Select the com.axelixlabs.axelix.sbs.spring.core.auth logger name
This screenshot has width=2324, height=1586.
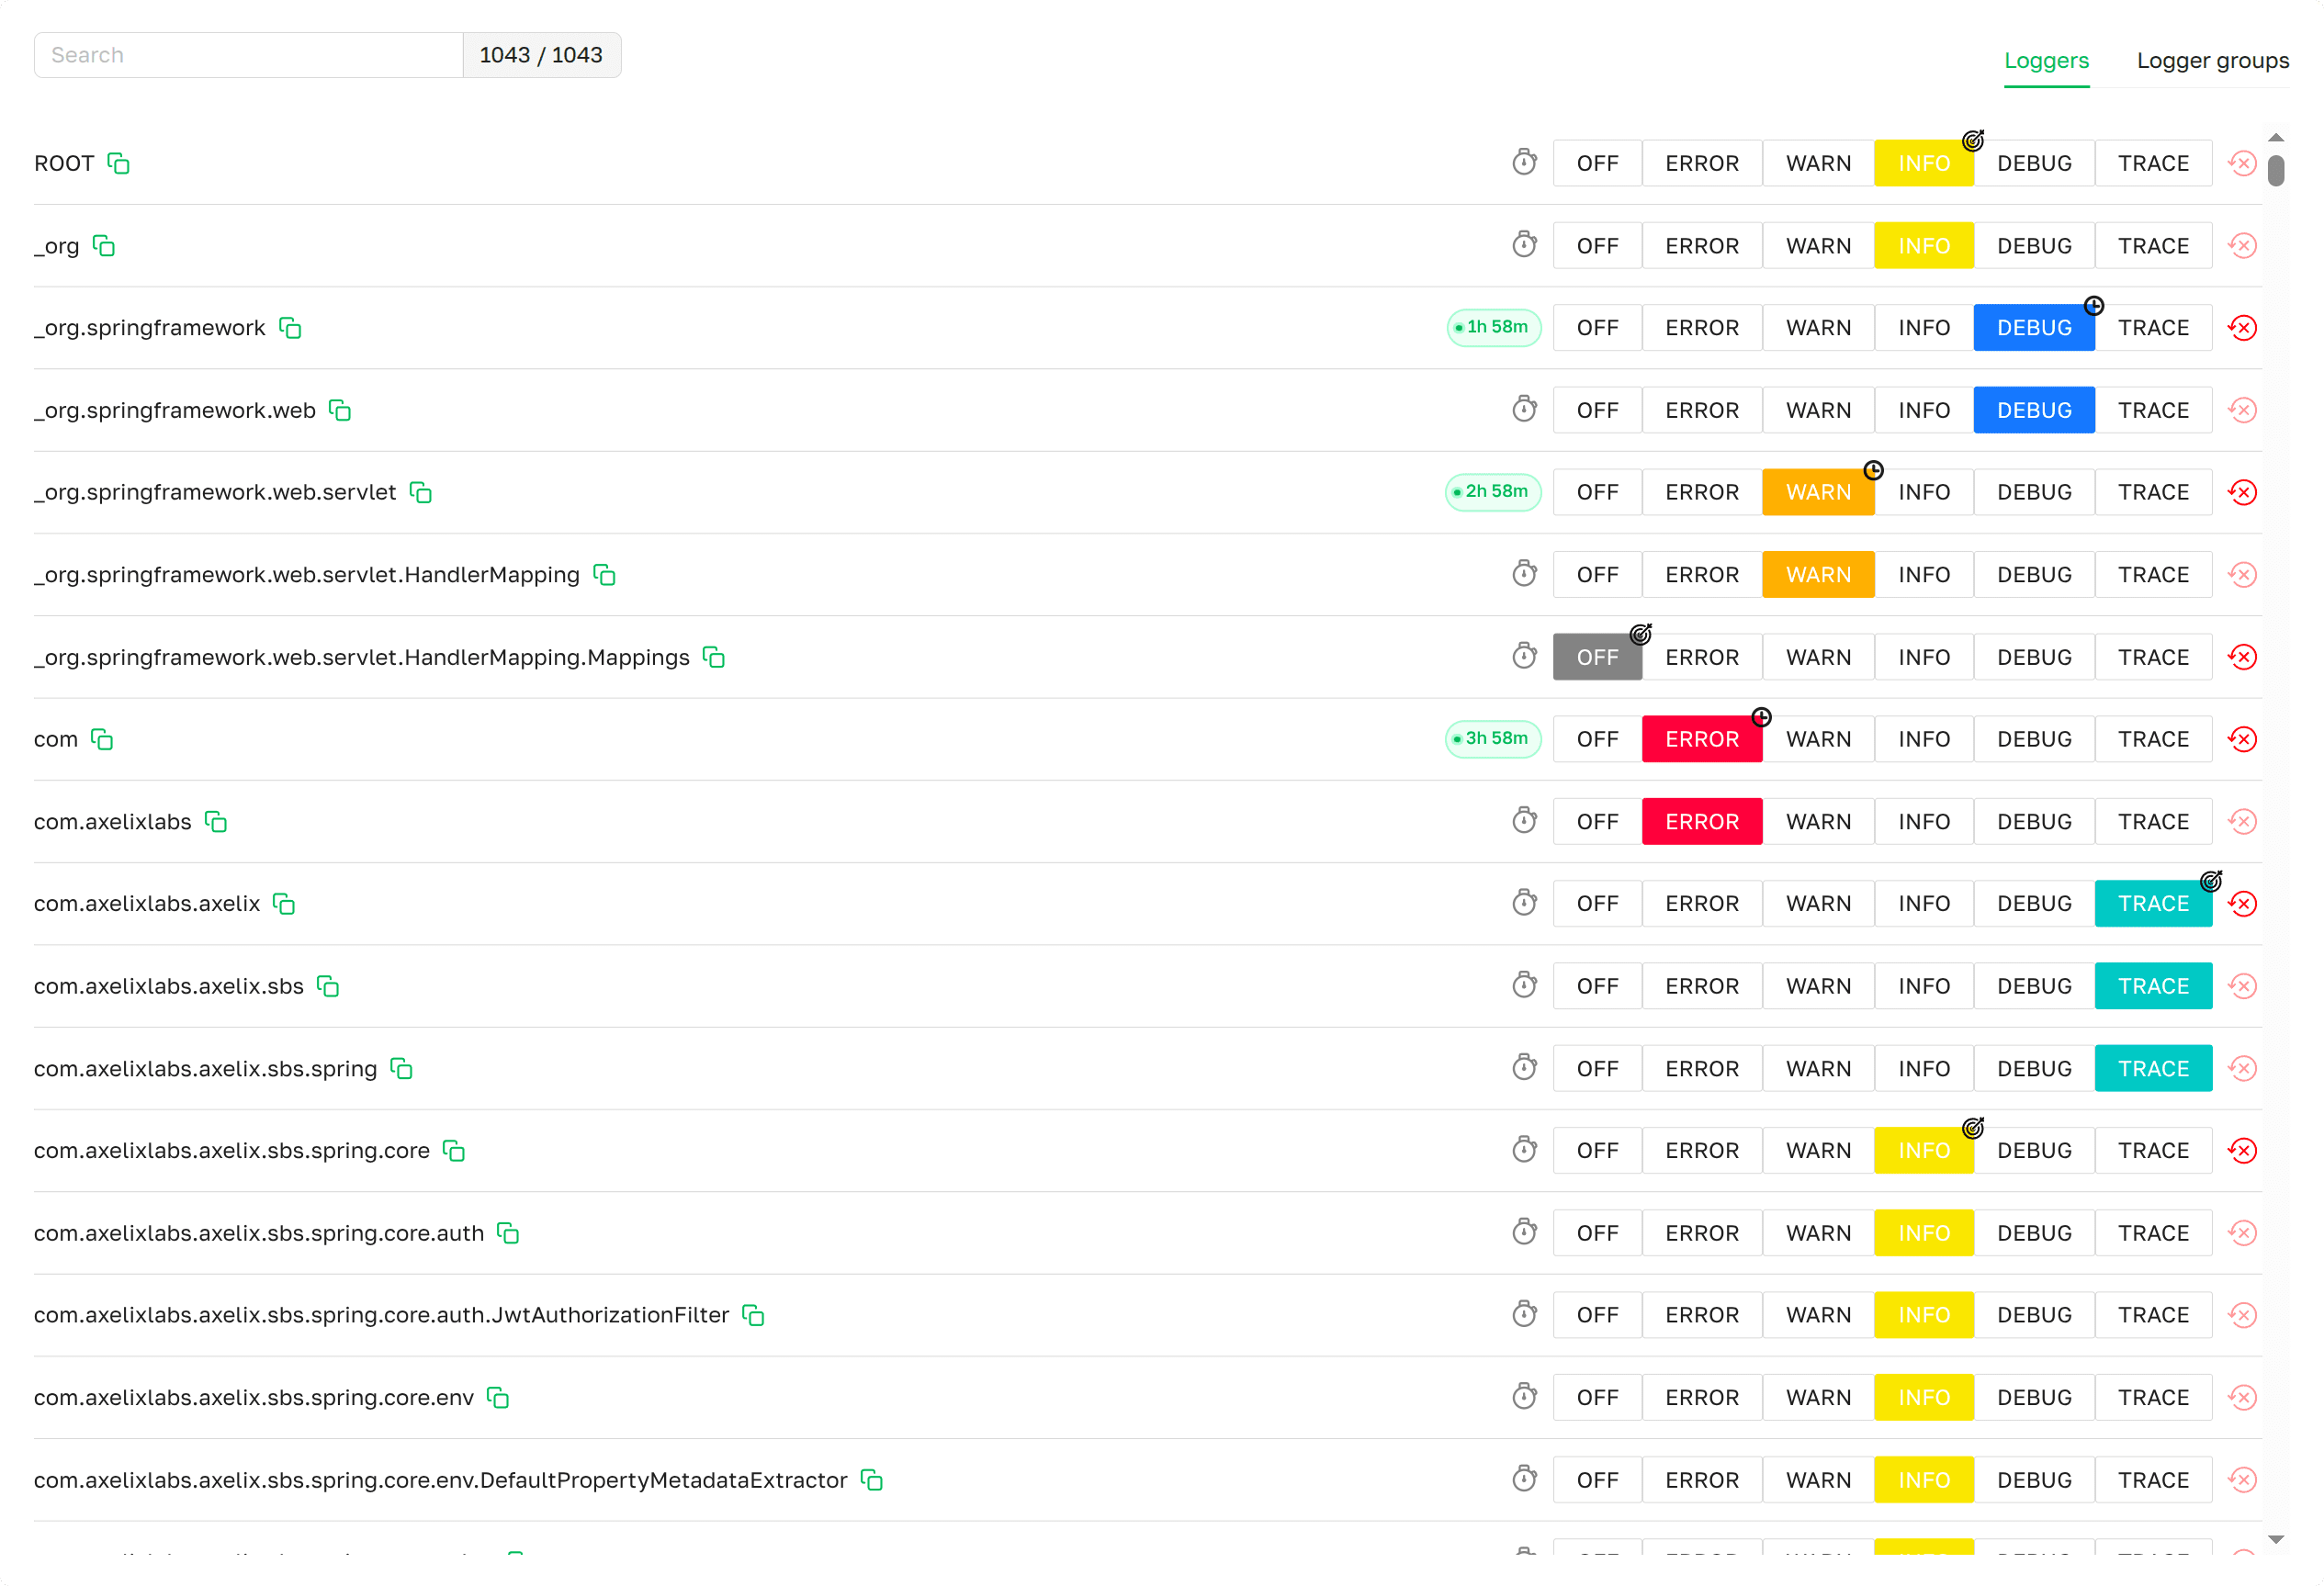point(259,1233)
